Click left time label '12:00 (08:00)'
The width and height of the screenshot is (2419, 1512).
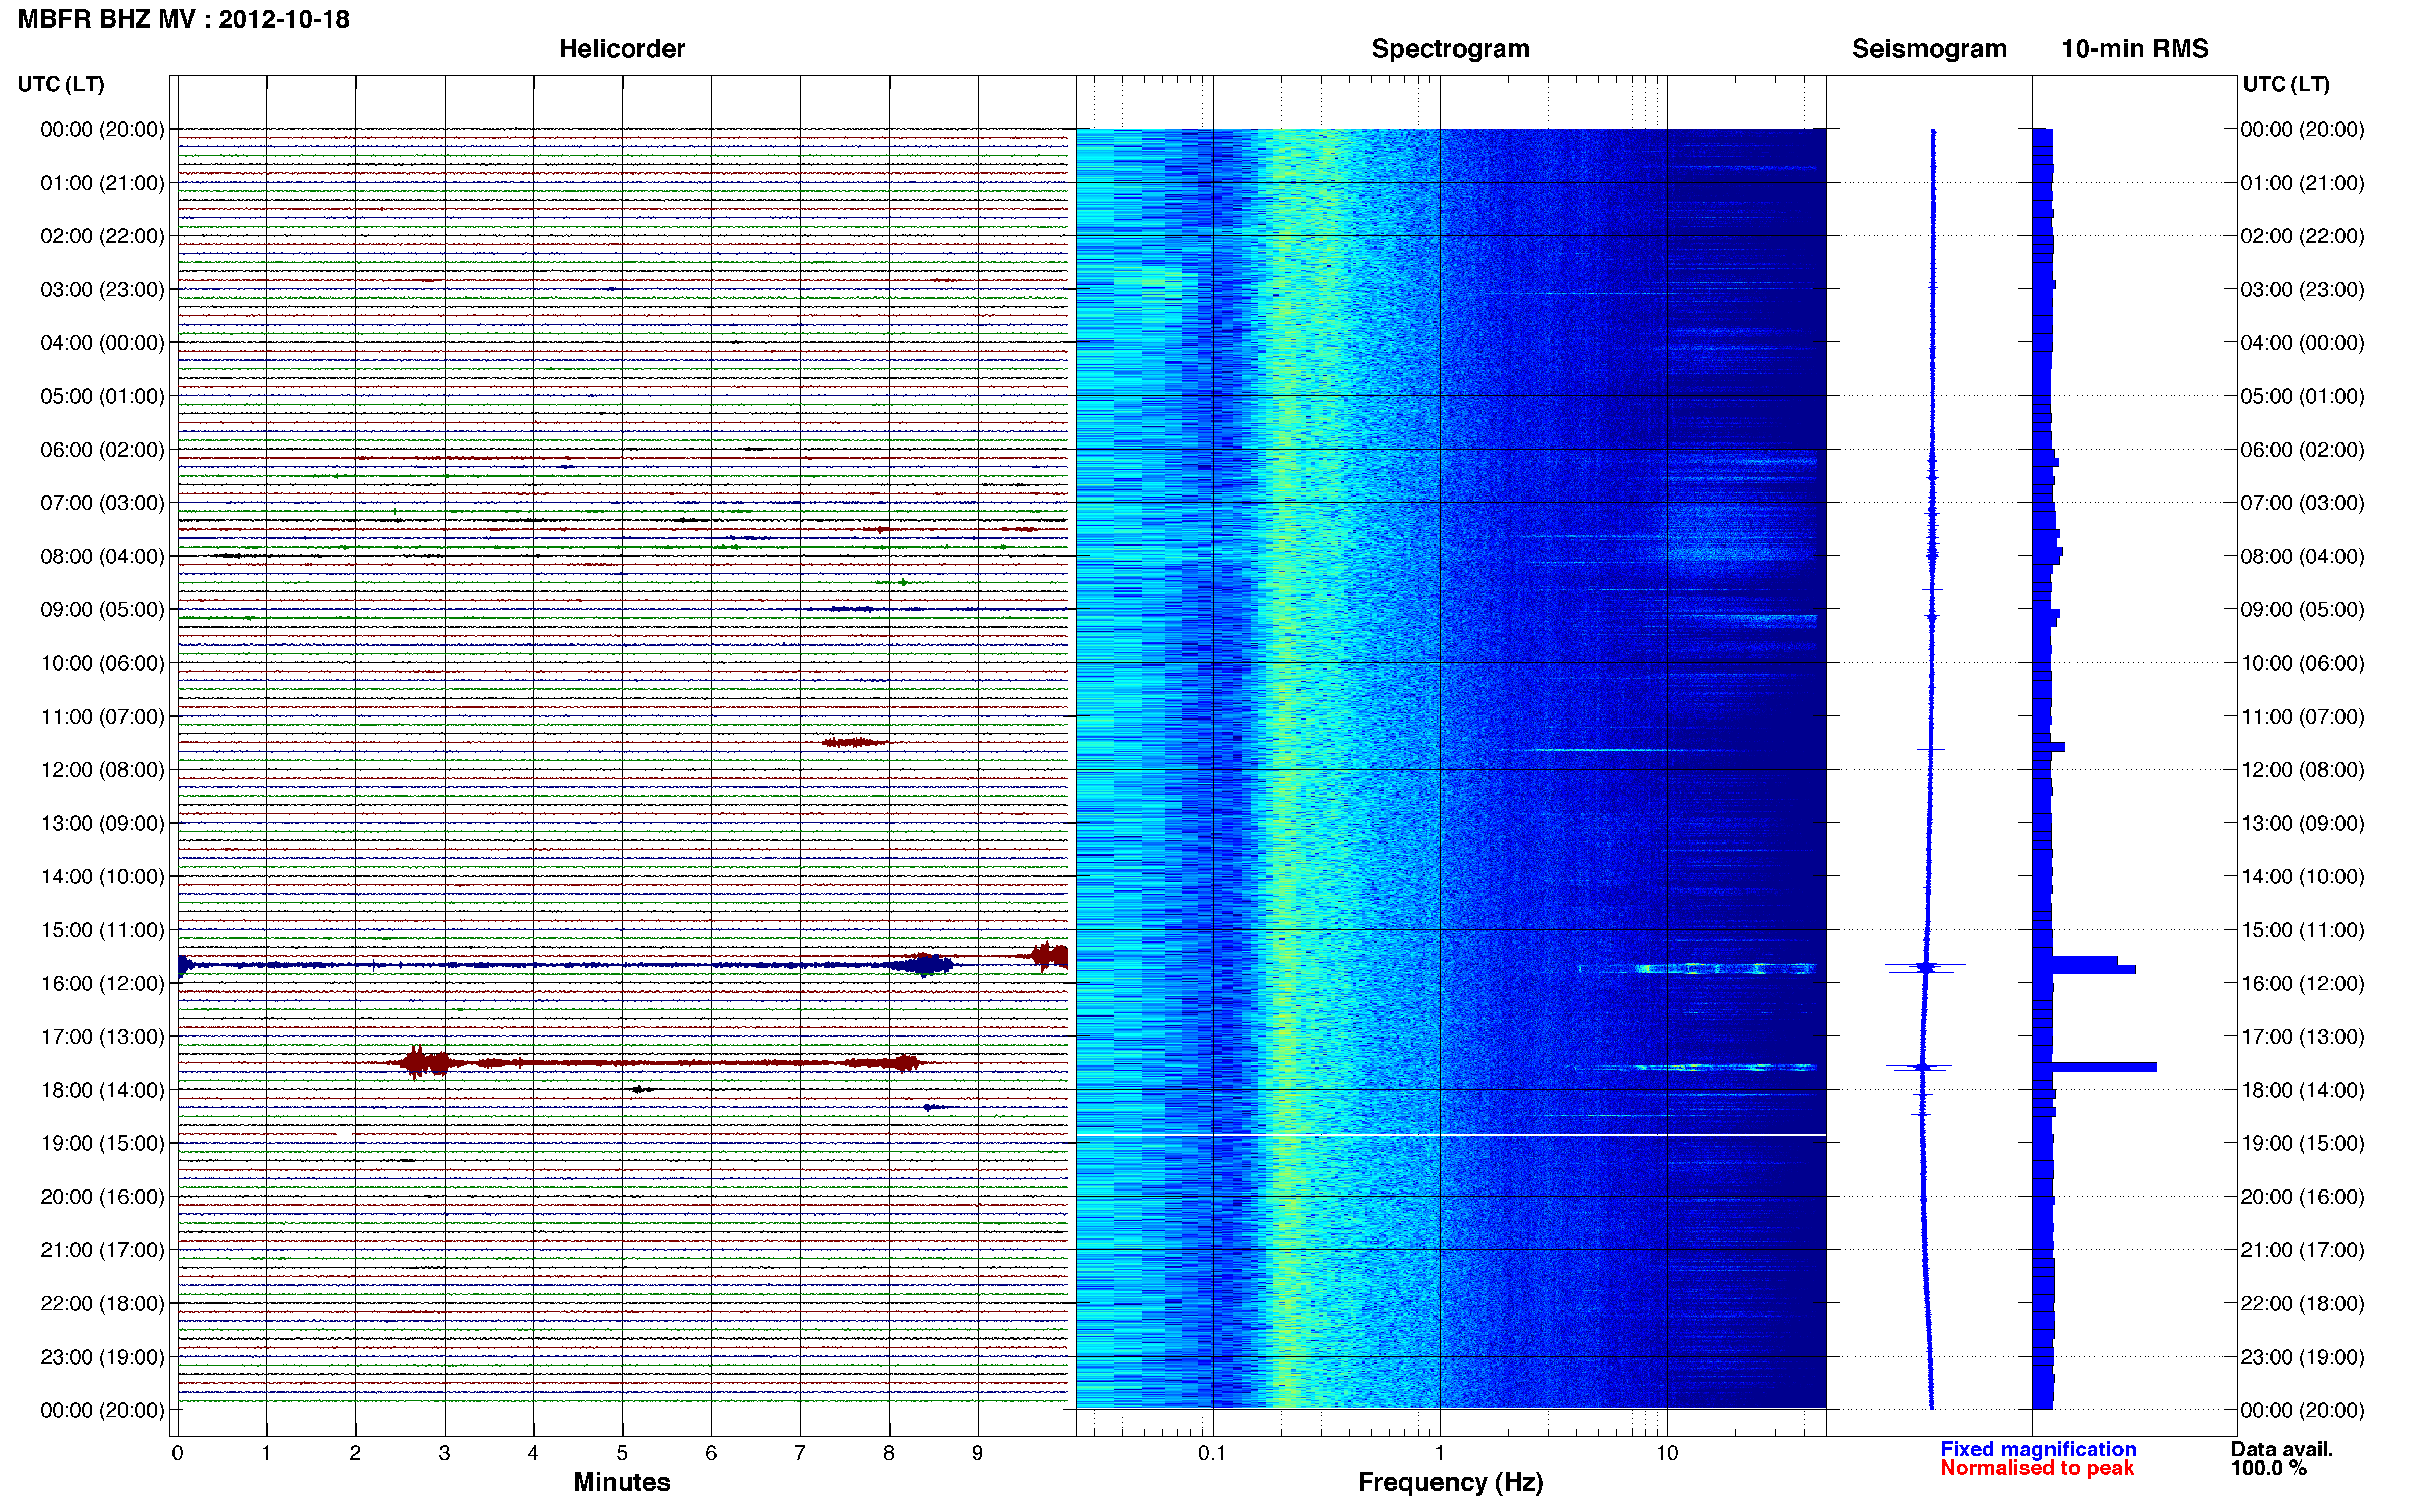[102, 770]
